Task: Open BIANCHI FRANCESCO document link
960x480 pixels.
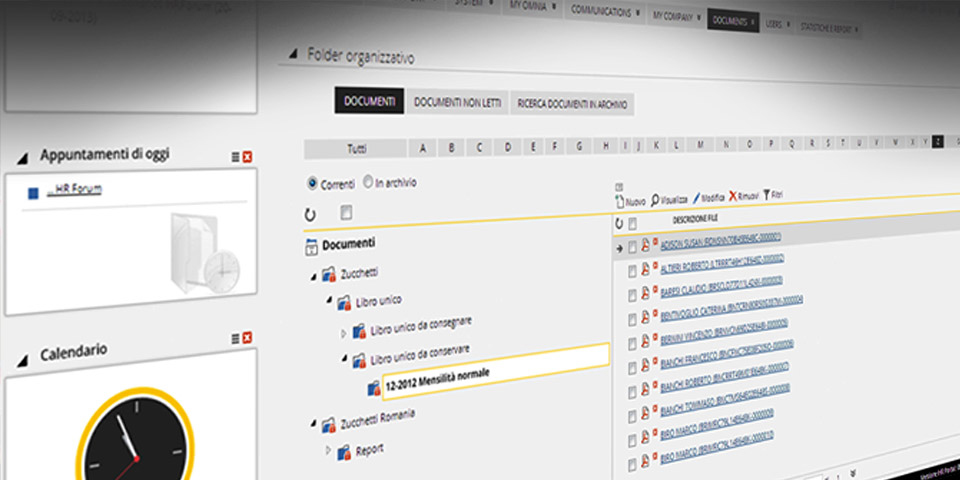Action: (727, 354)
